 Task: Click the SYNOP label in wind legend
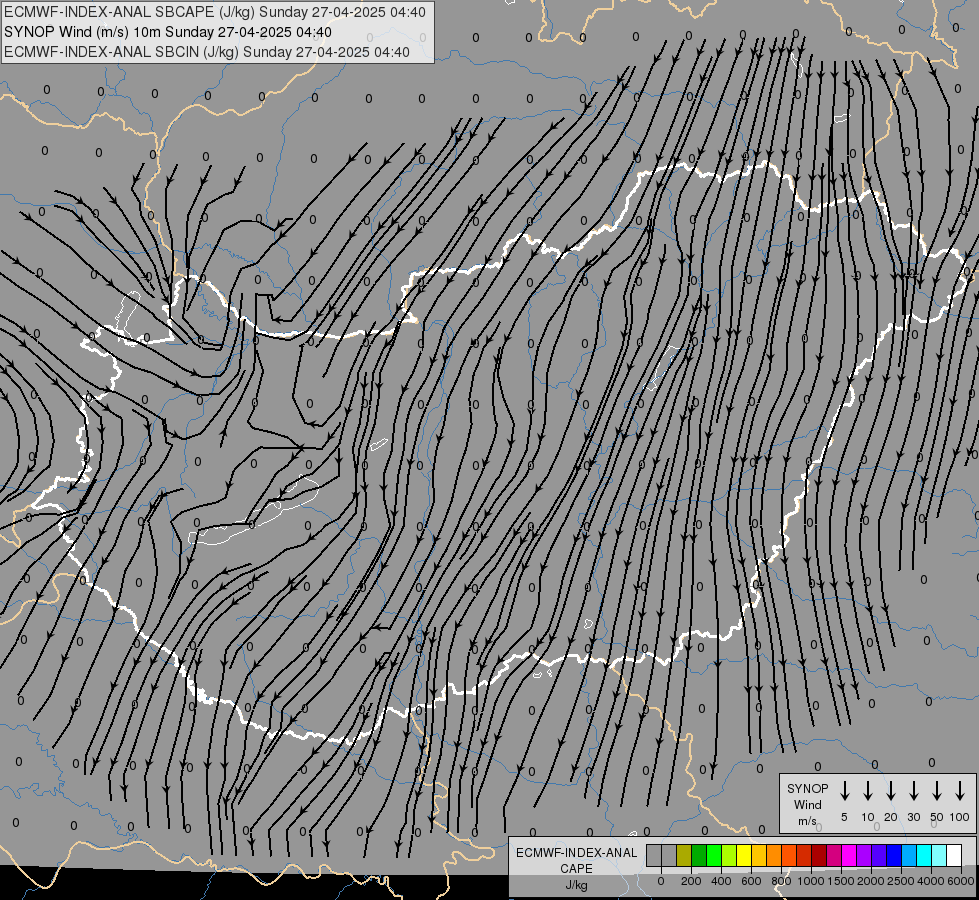807,788
